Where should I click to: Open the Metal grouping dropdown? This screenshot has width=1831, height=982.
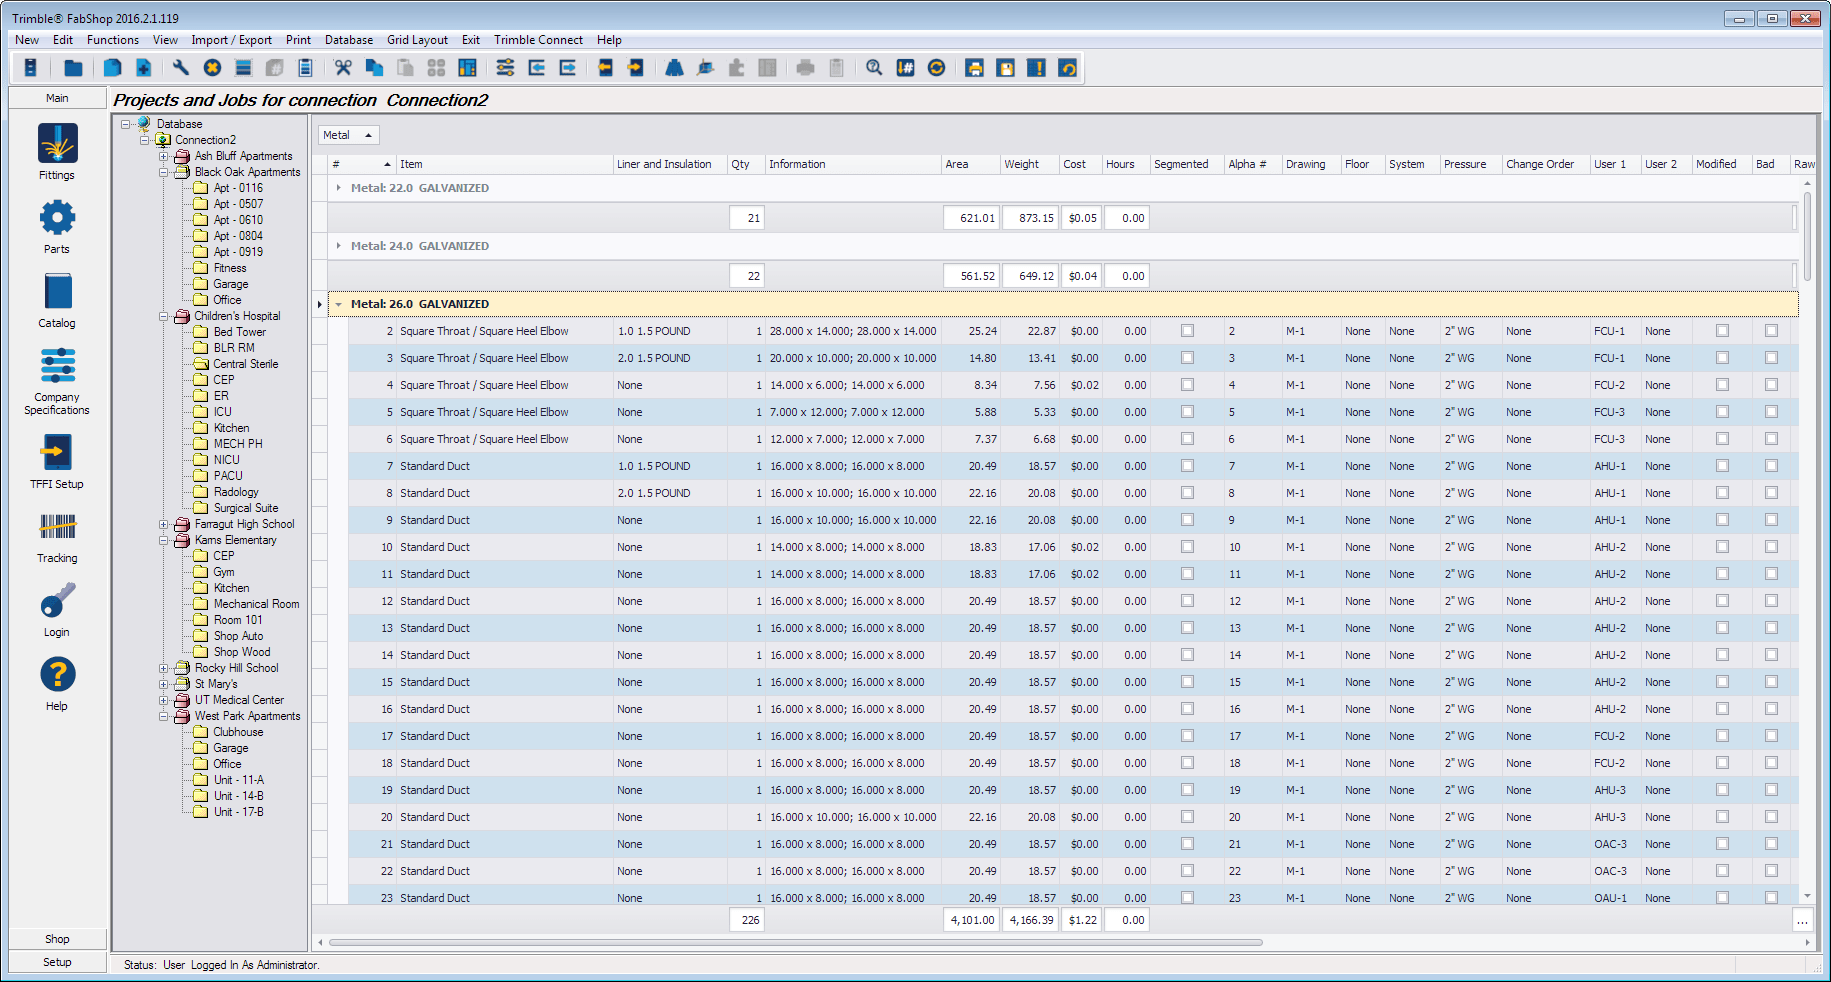pos(349,135)
